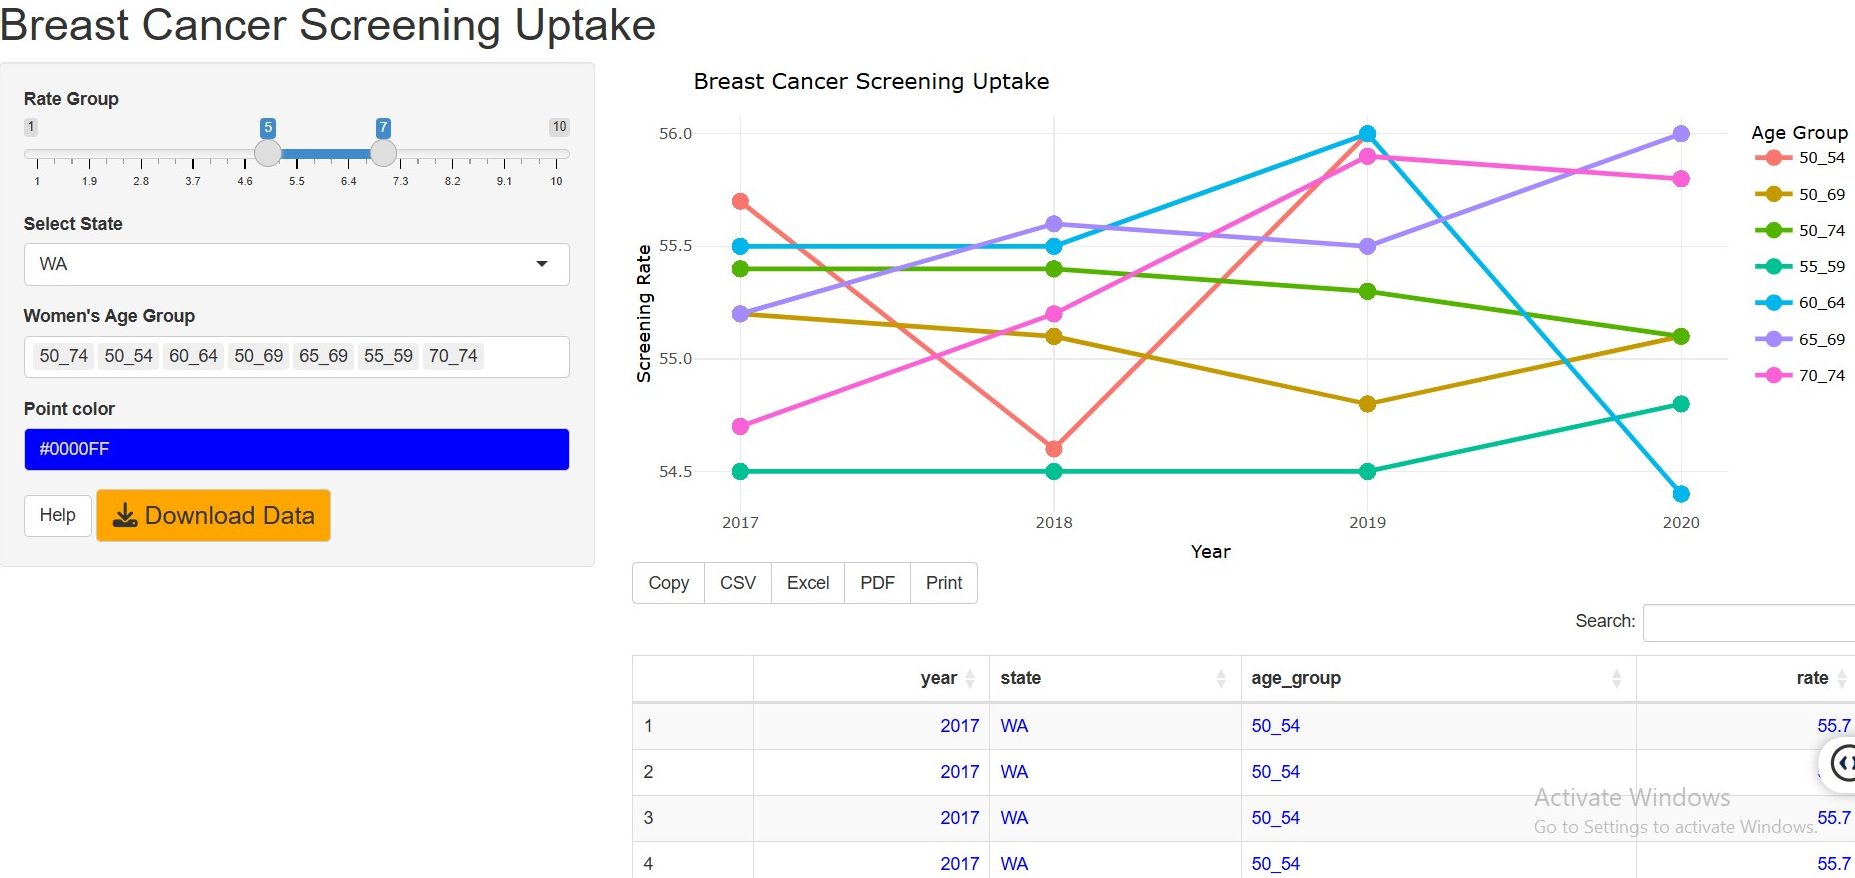Viewport: 1855px width, 878px height.
Task: Copy the table data
Action: [668, 583]
